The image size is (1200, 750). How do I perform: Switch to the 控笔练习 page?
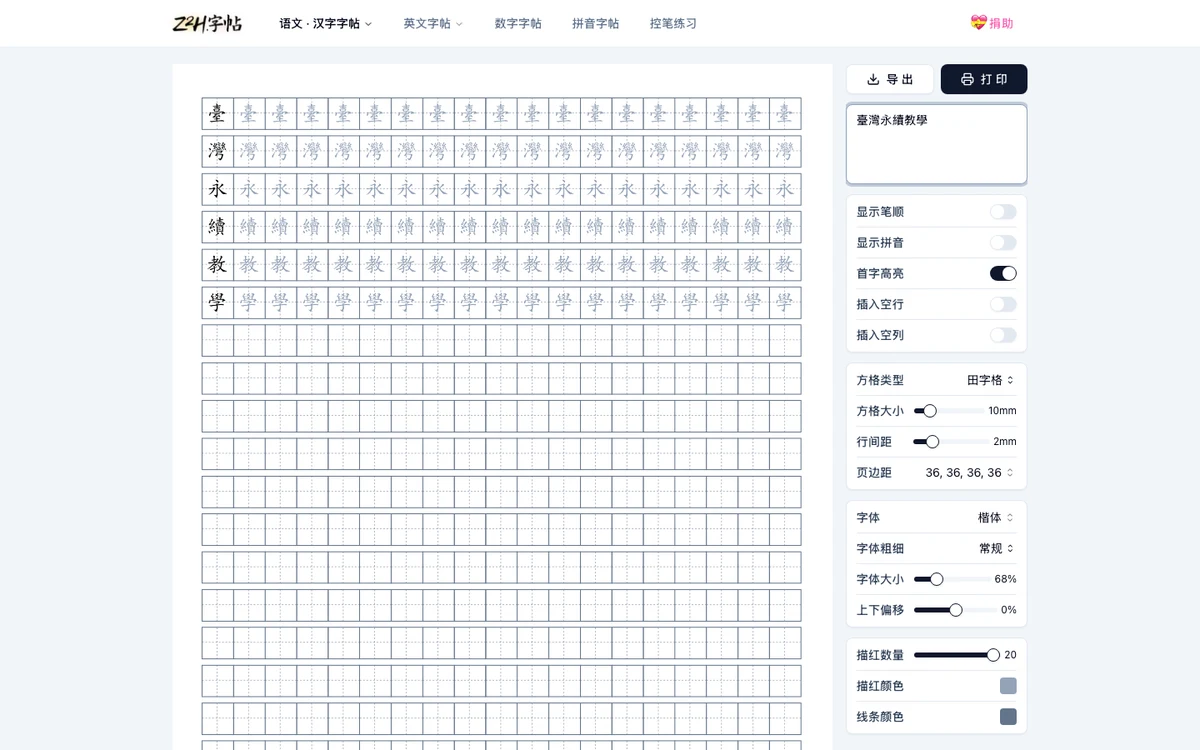(x=673, y=23)
